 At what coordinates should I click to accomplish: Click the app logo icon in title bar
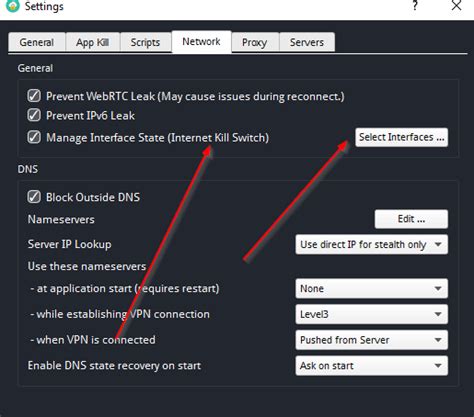point(12,6)
